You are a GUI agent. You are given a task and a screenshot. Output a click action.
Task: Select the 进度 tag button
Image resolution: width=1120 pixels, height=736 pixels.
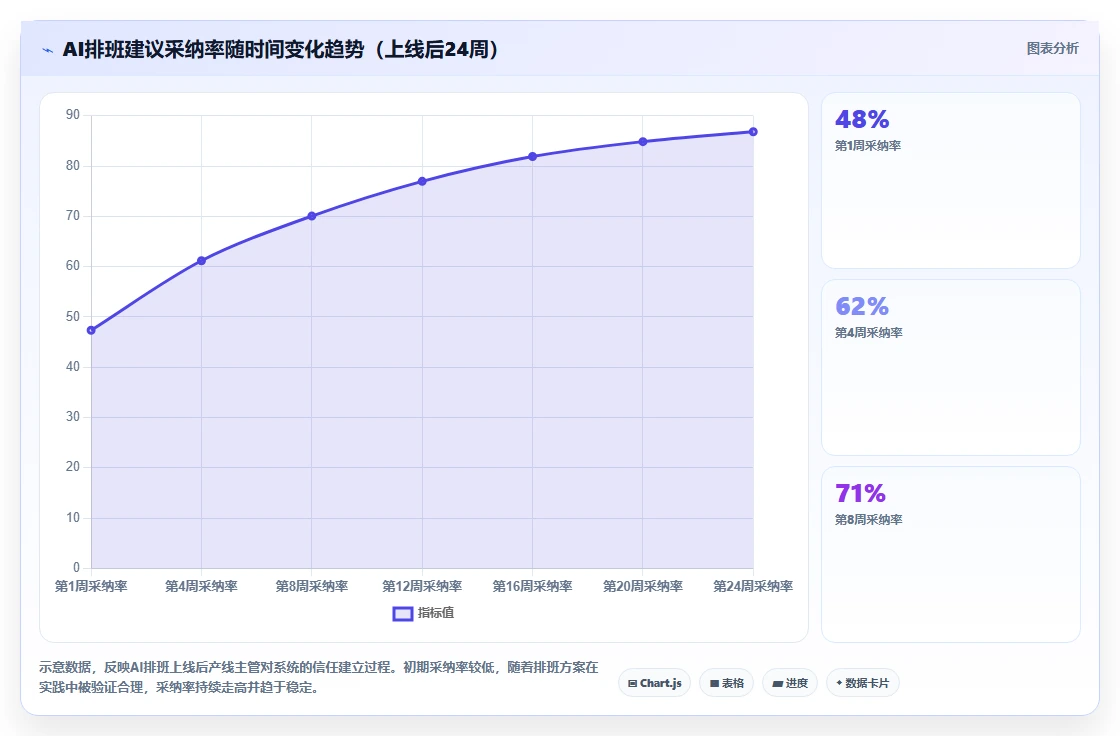(790, 683)
